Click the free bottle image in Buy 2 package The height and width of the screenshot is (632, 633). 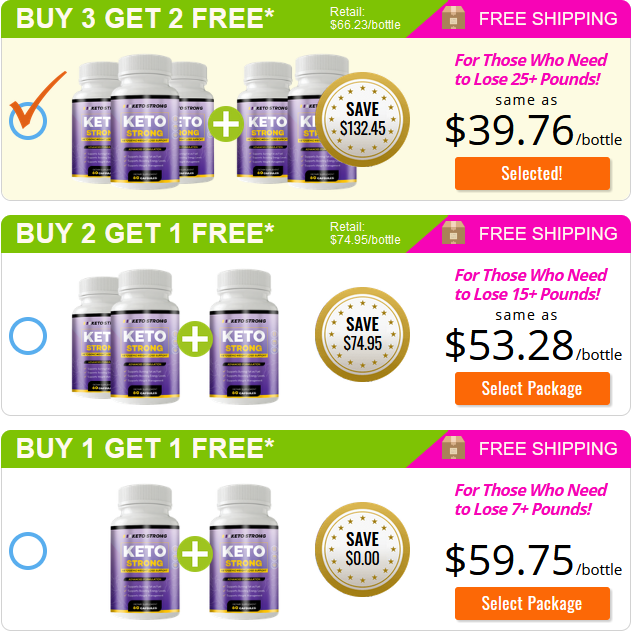(x=244, y=337)
